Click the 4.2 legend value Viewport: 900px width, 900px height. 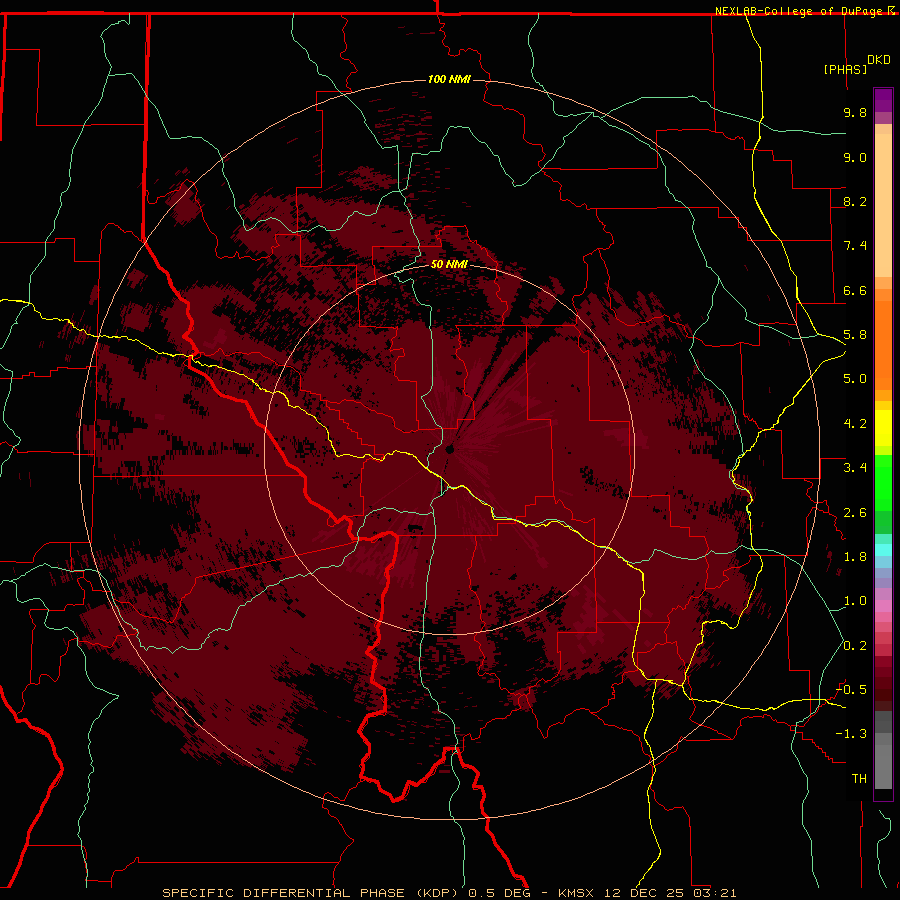point(855,424)
